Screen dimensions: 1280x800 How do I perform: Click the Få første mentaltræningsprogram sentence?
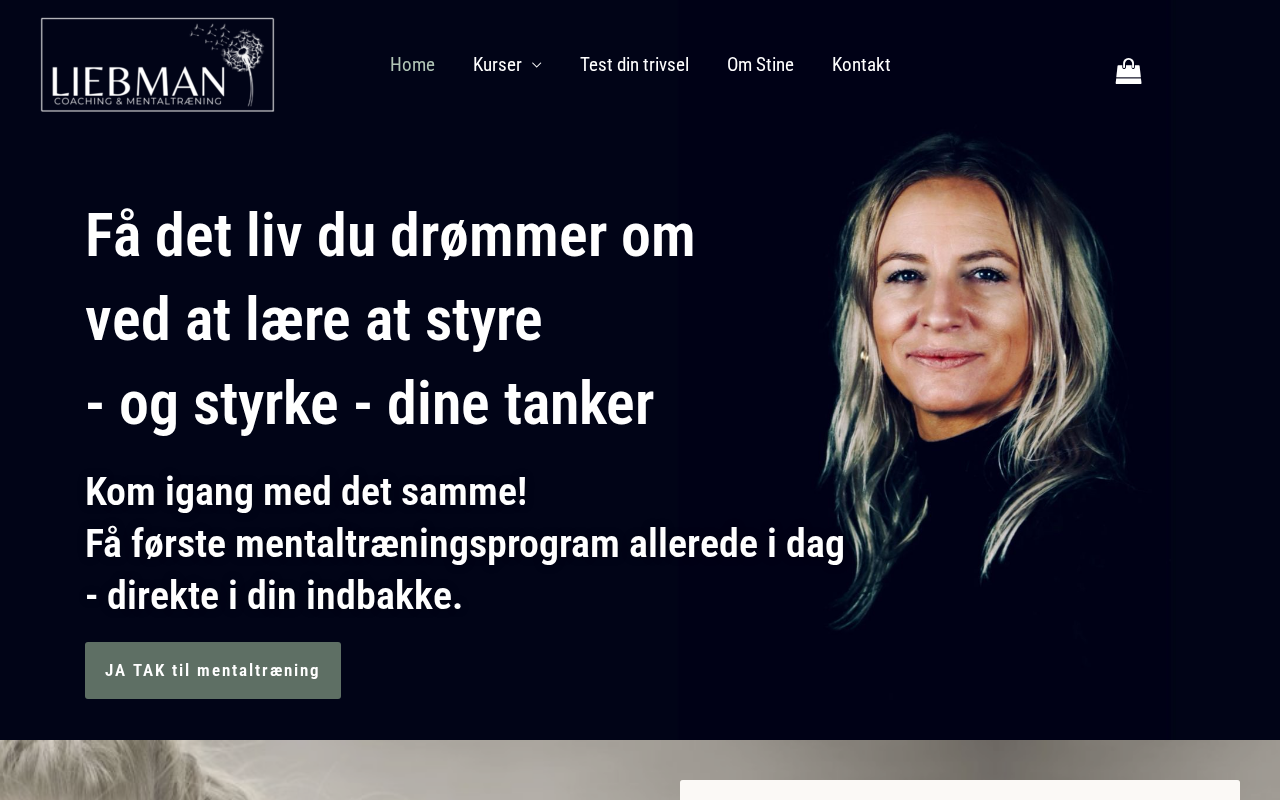(x=465, y=544)
